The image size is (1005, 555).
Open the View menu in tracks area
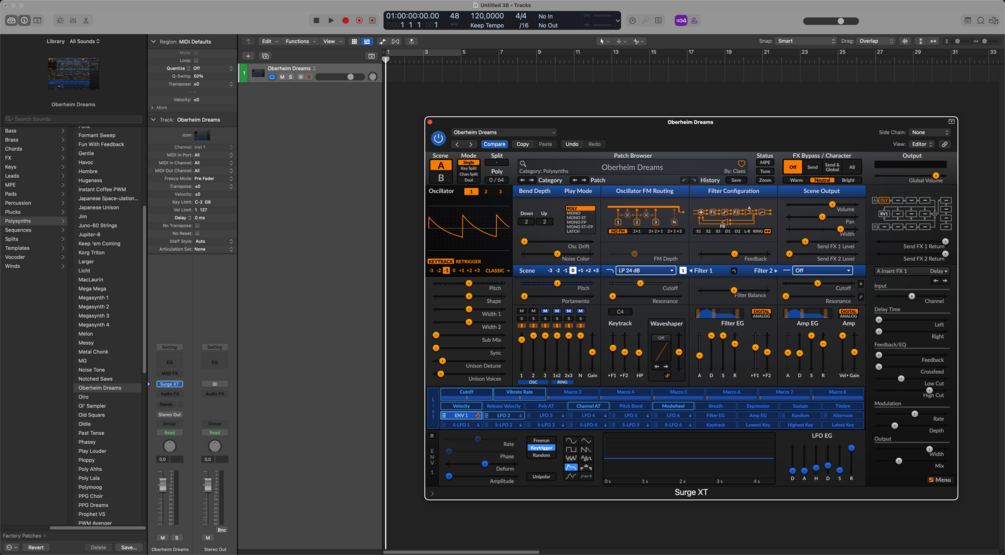pyautogui.click(x=331, y=41)
